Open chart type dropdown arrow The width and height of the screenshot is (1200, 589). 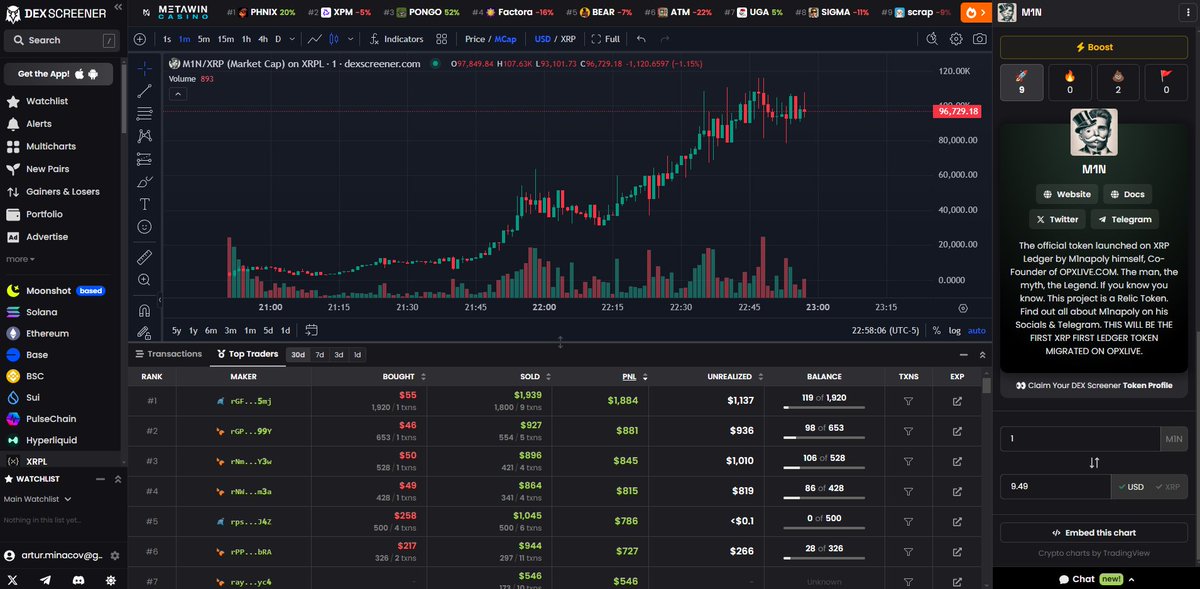(x=349, y=39)
